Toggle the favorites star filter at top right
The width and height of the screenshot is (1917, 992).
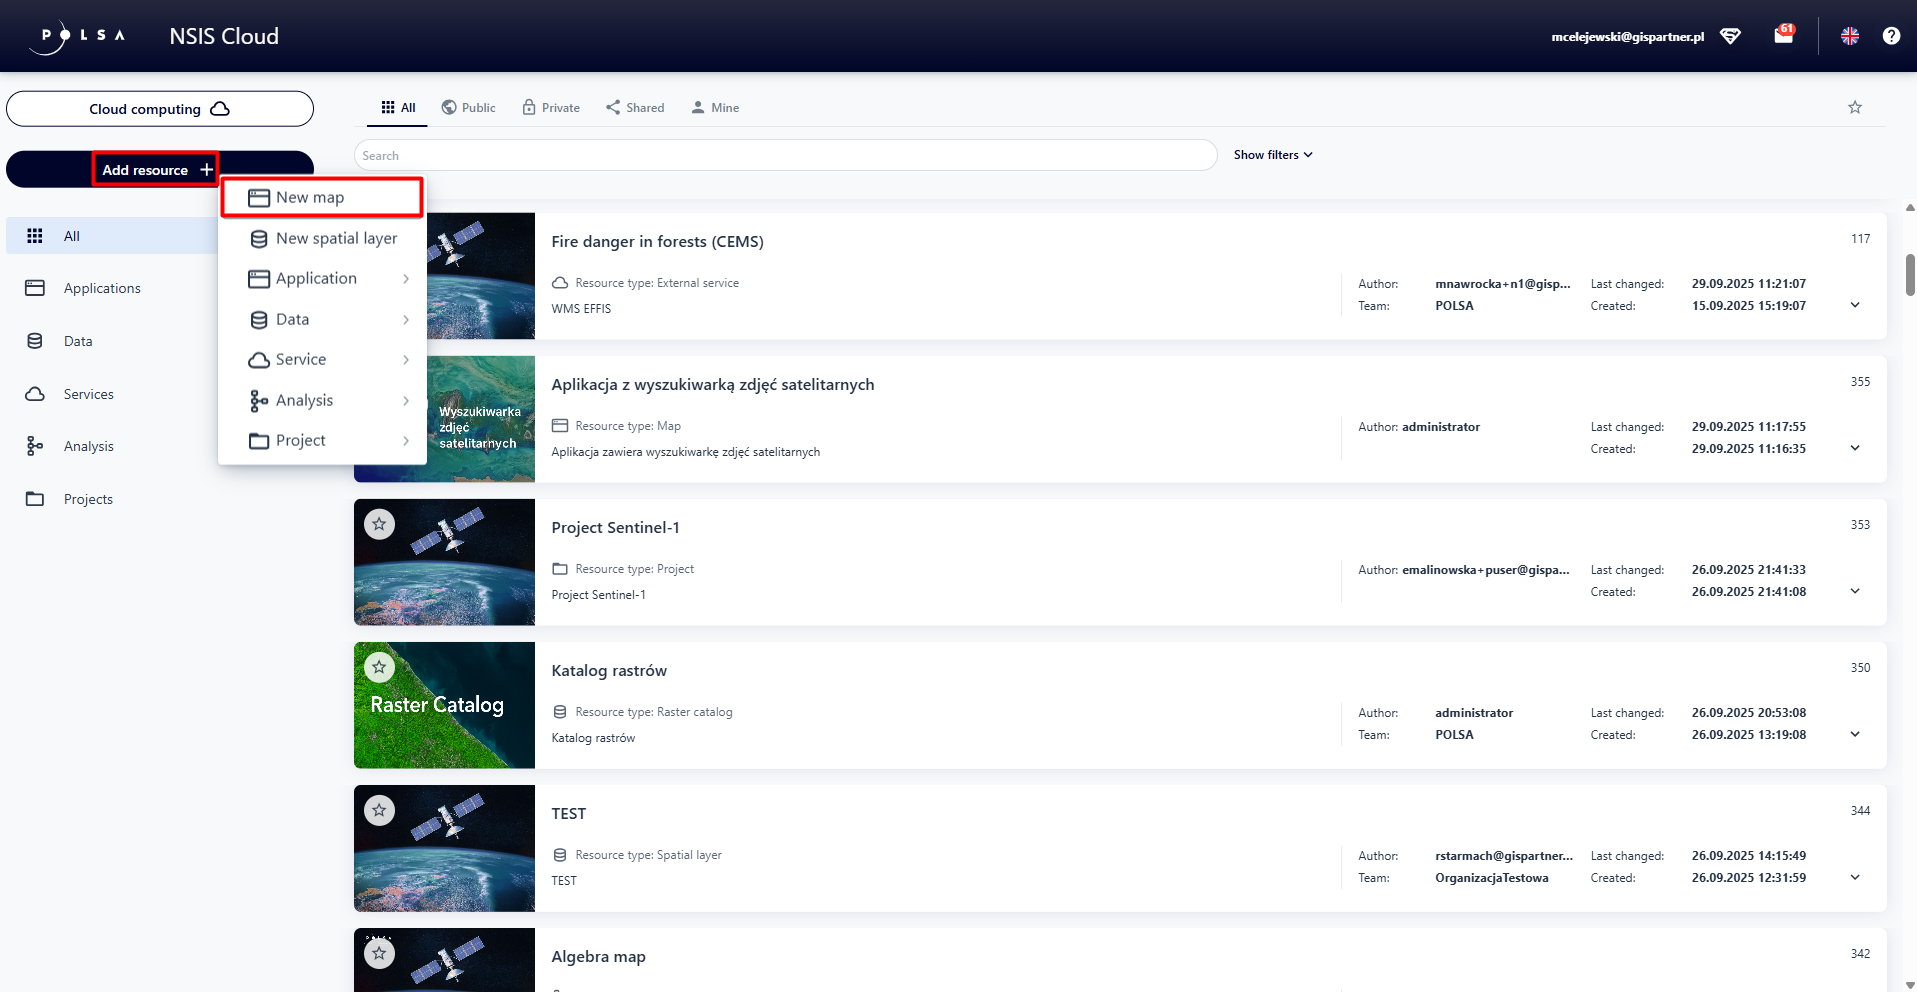click(1855, 107)
